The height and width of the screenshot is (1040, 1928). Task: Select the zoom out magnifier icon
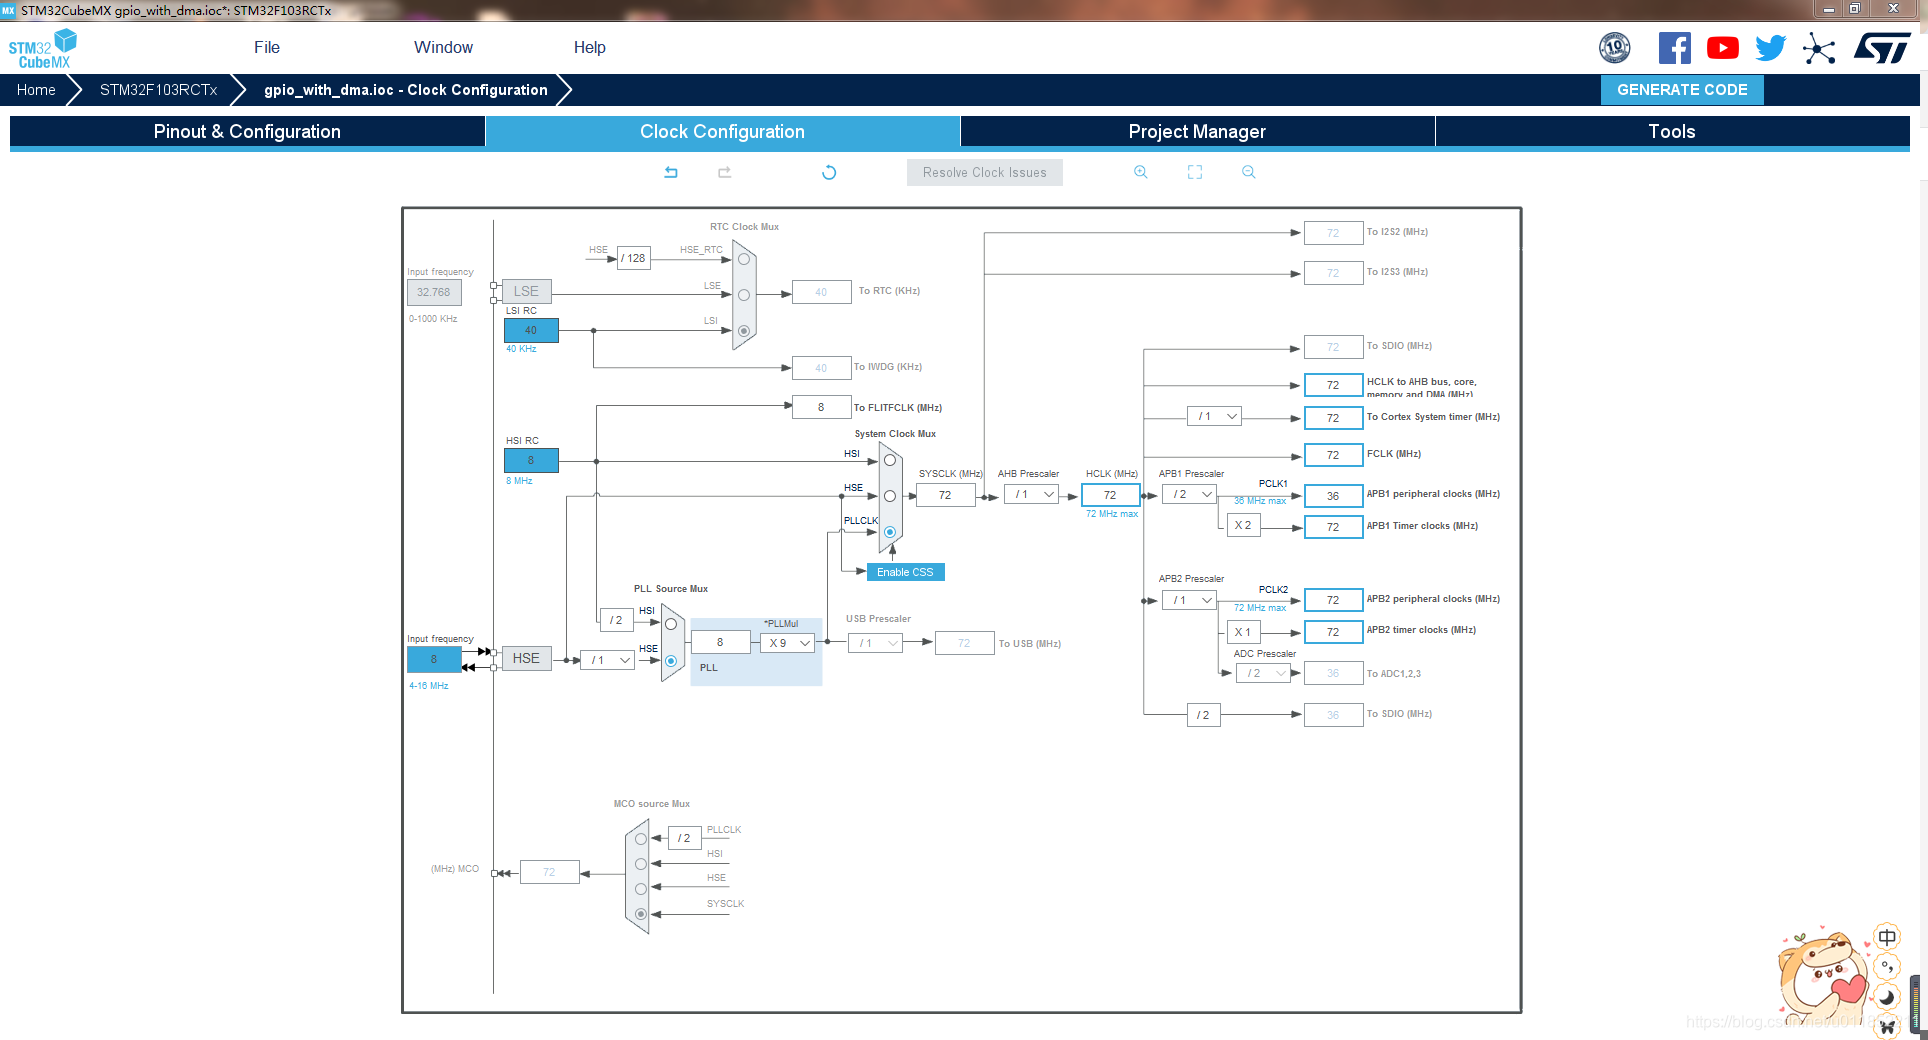point(1247,172)
